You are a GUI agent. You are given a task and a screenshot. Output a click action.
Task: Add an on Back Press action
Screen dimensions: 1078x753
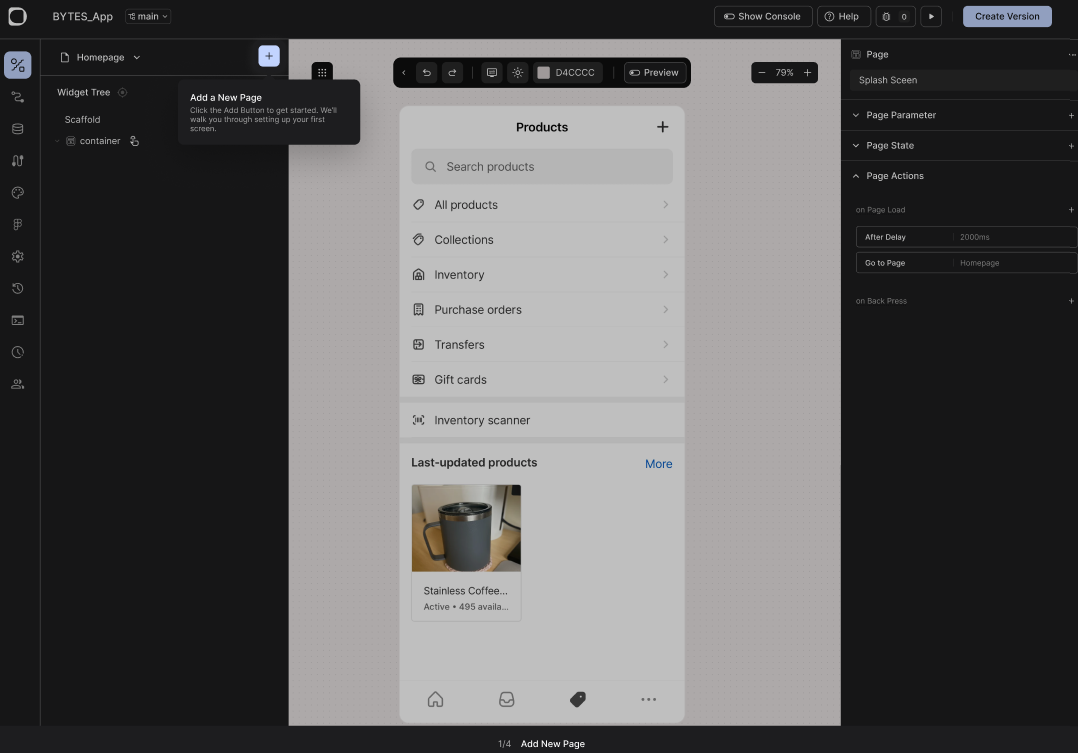point(1071,301)
